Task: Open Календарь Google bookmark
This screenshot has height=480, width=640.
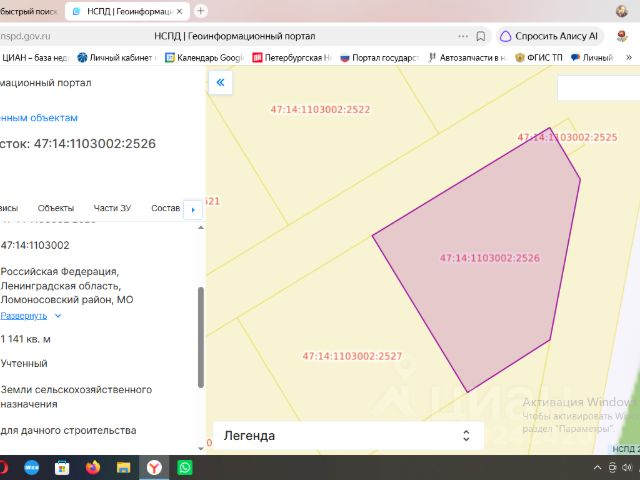Action: pyautogui.click(x=204, y=58)
